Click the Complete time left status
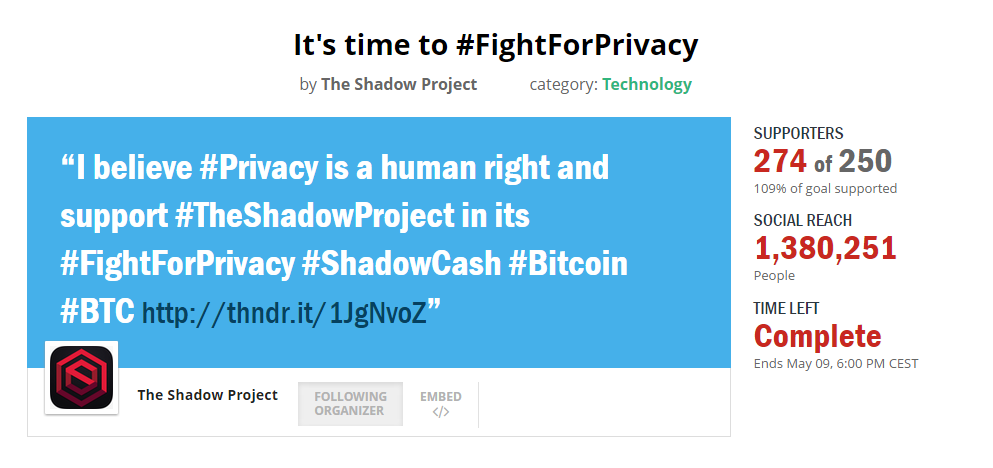The image size is (993, 468). [x=817, y=336]
